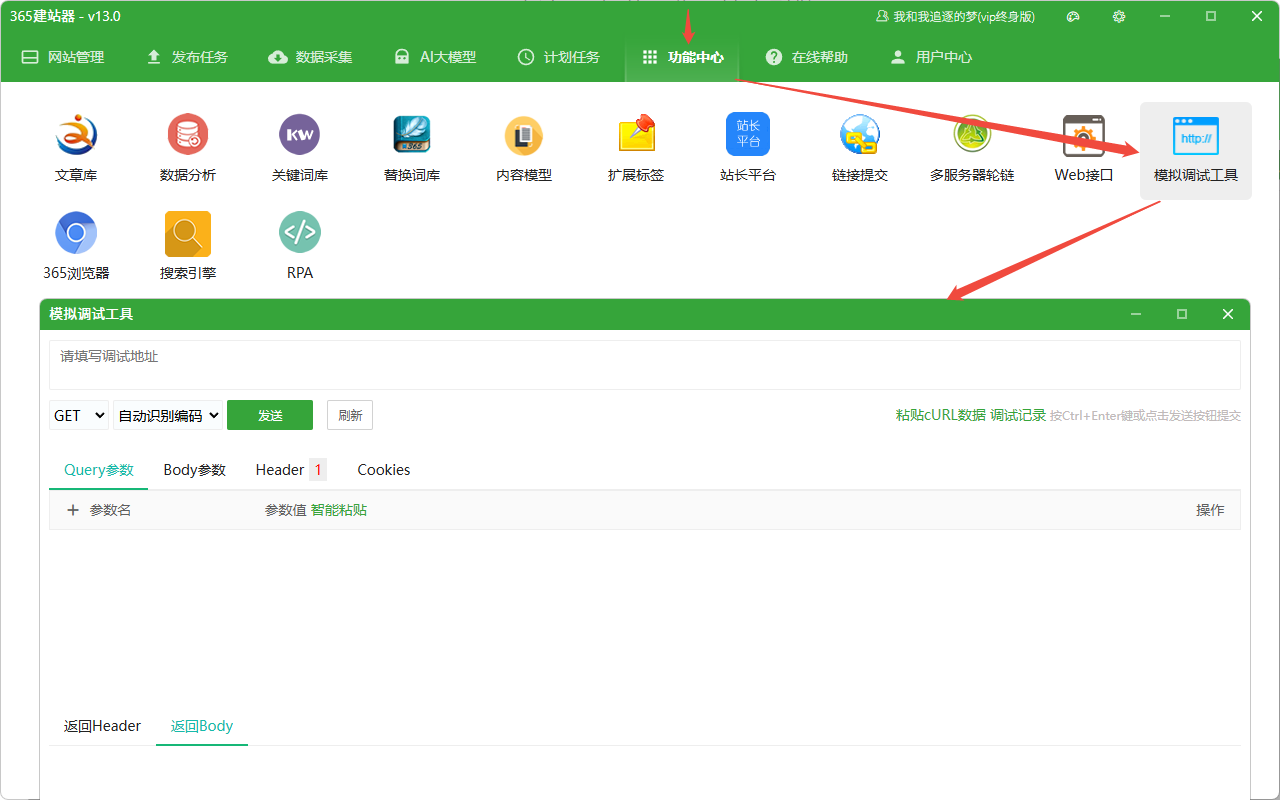This screenshot has height=800, width=1280.
Task: Open the AI大模型 menu
Action: point(435,57)
